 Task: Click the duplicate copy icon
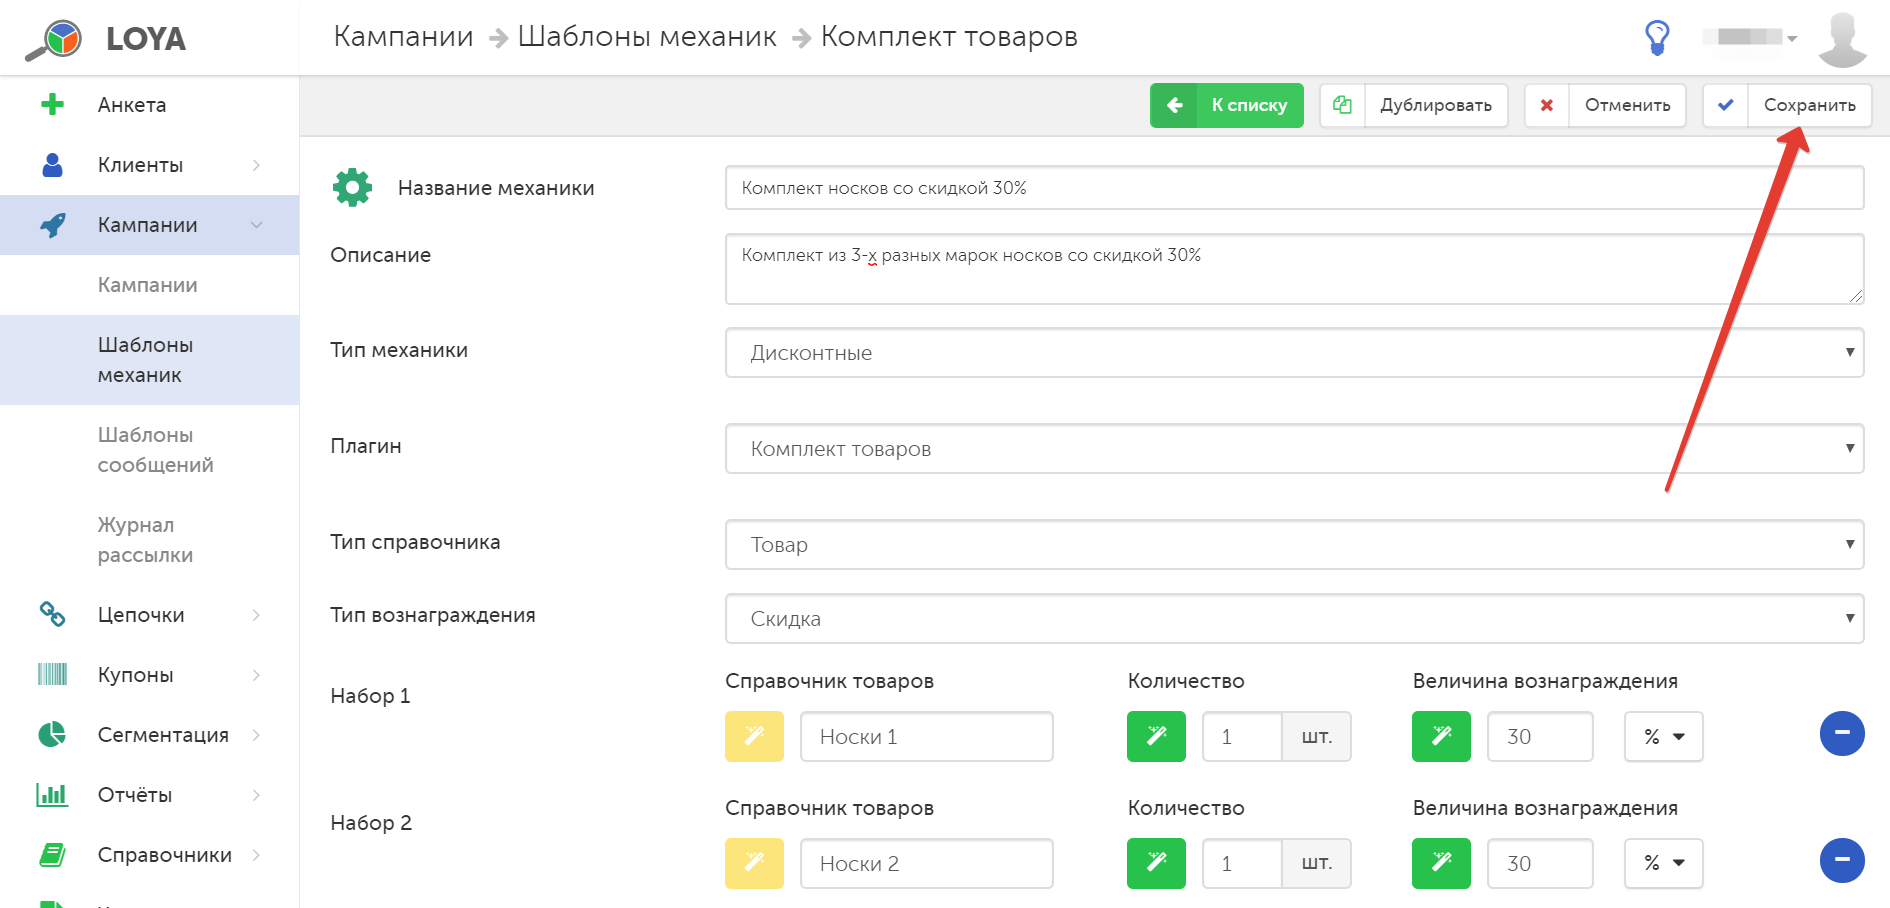tap(1342, 105)
